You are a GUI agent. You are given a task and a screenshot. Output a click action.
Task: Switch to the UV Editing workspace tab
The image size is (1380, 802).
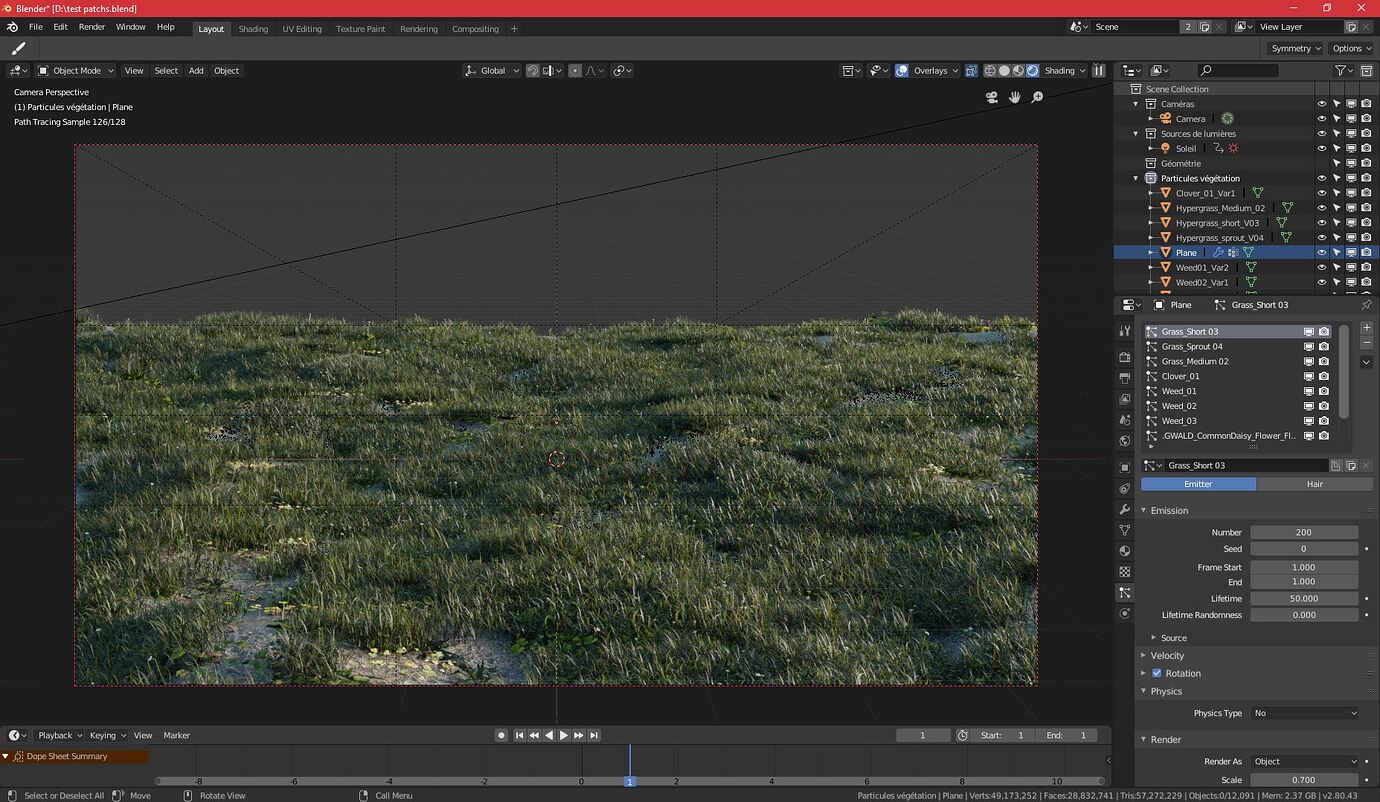[302, 29]
